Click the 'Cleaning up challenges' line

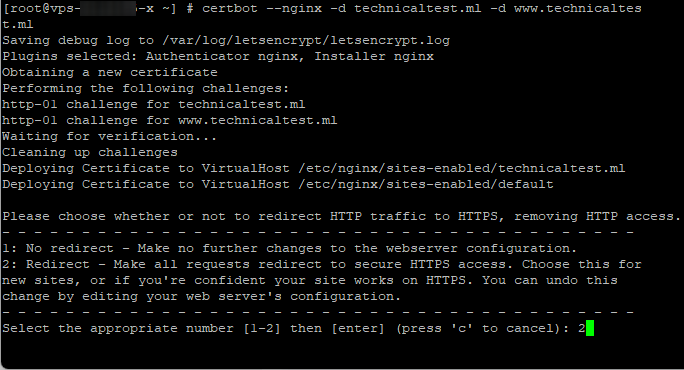point(90,152)
